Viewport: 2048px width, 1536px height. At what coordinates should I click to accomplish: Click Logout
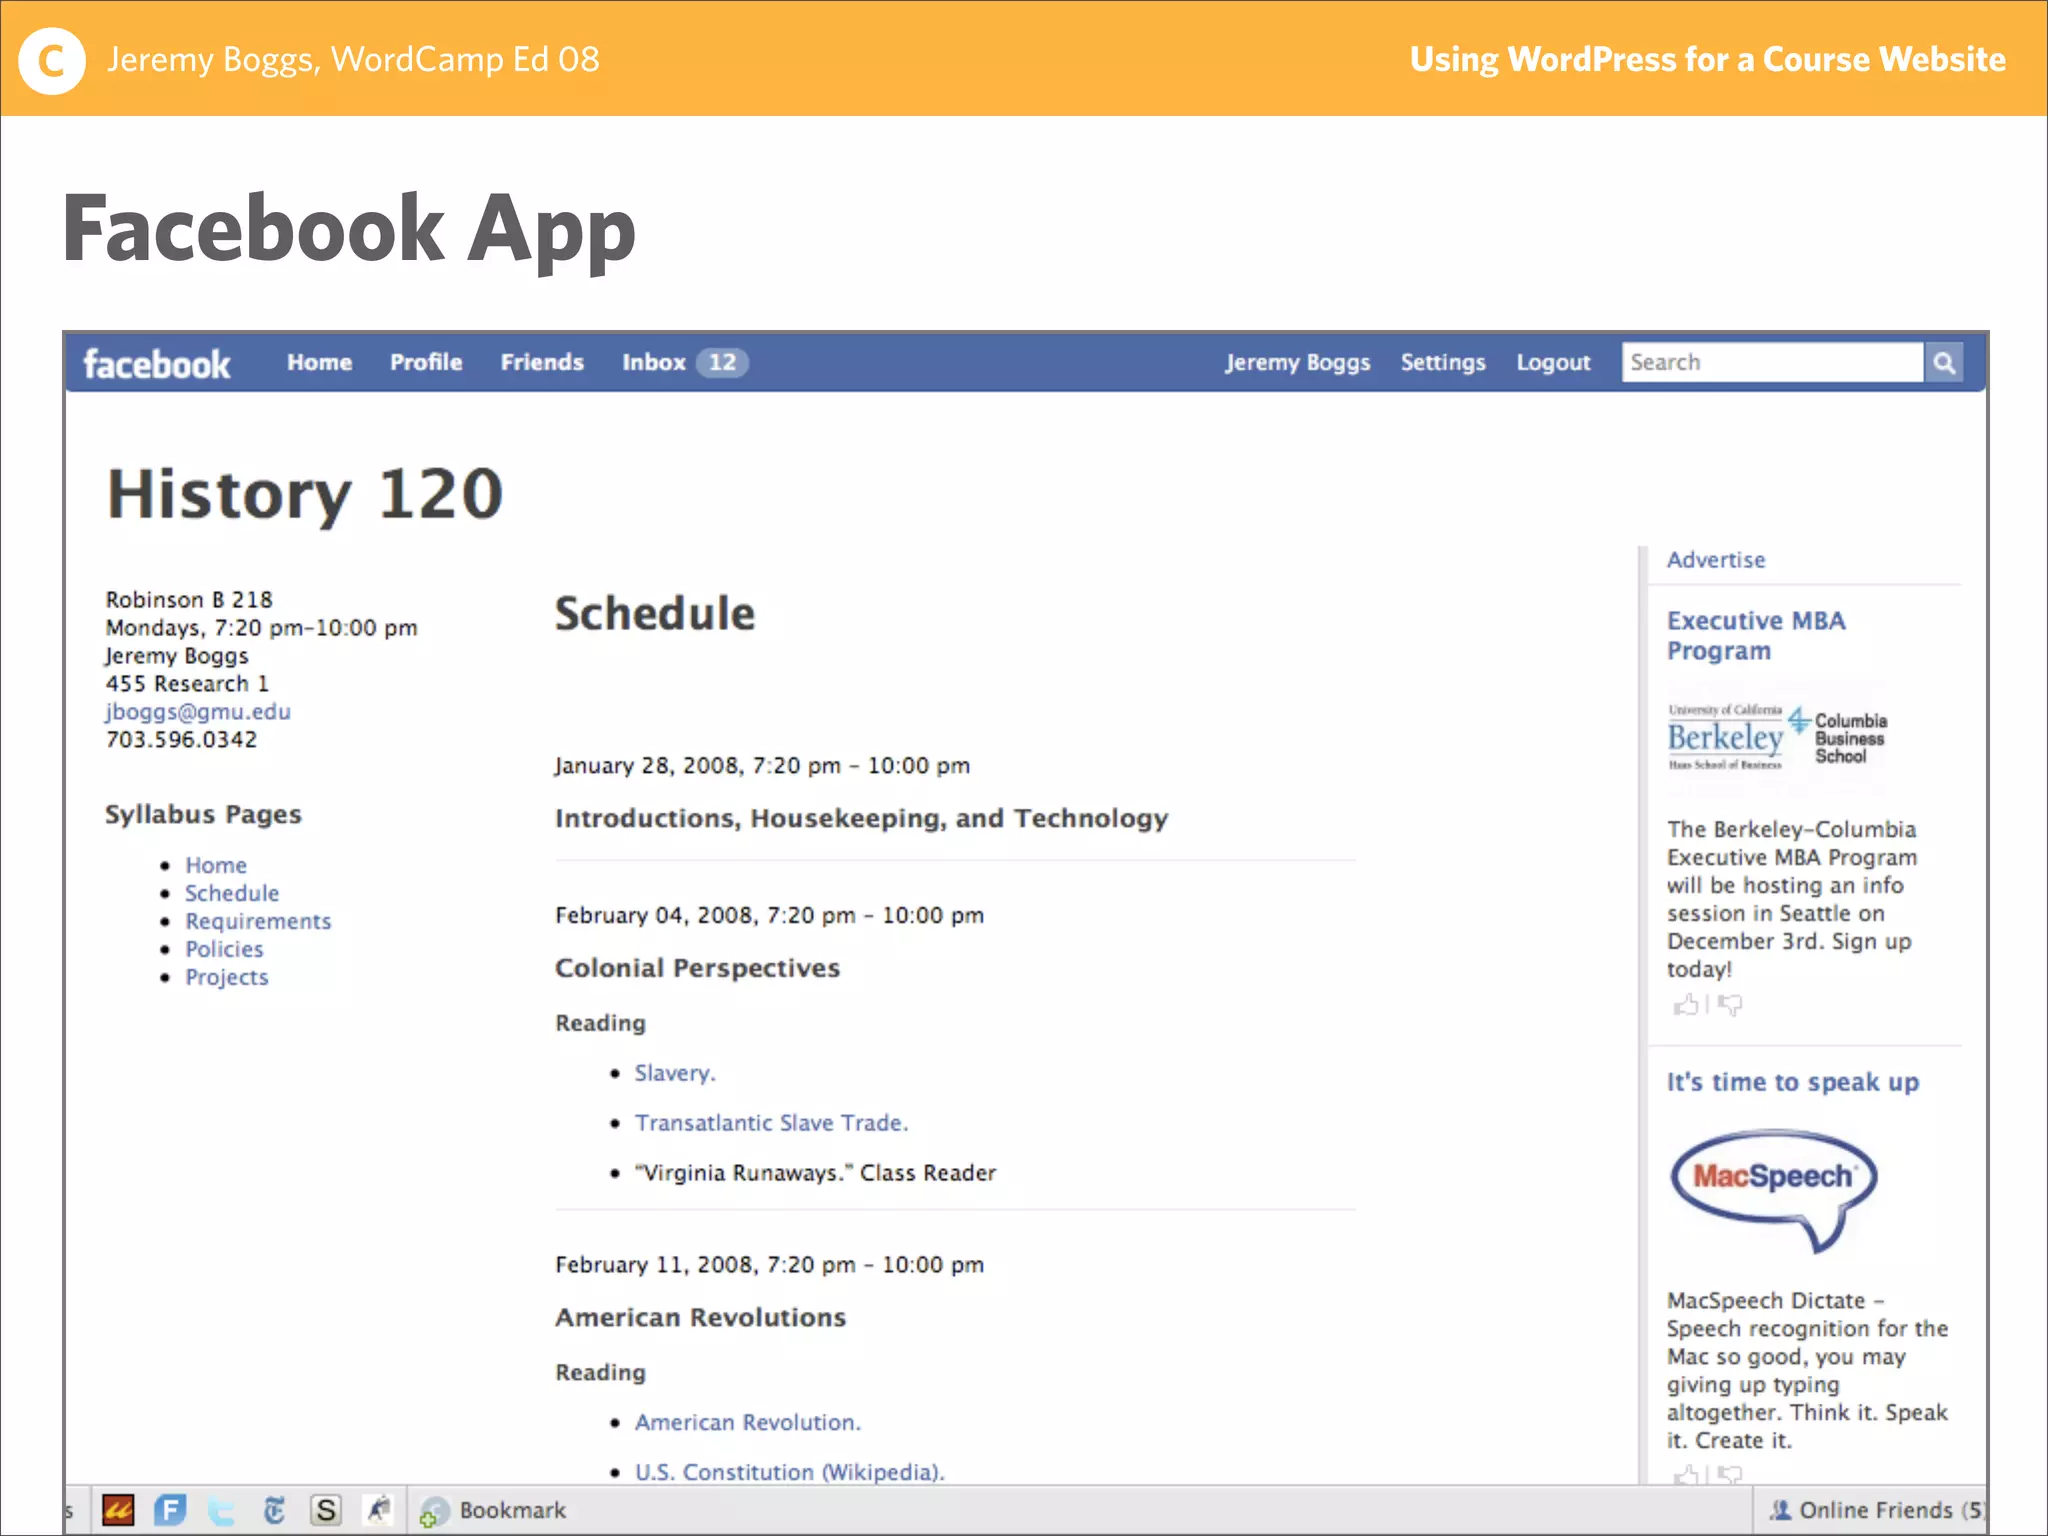[x=1553, y=363]
